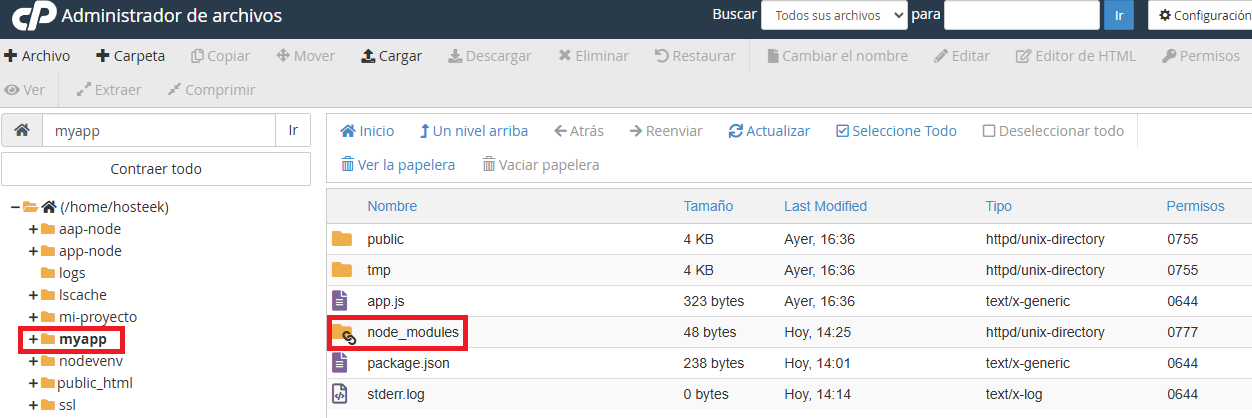
Task: Click the Mover toolbar button
Action: click(305, 56)
